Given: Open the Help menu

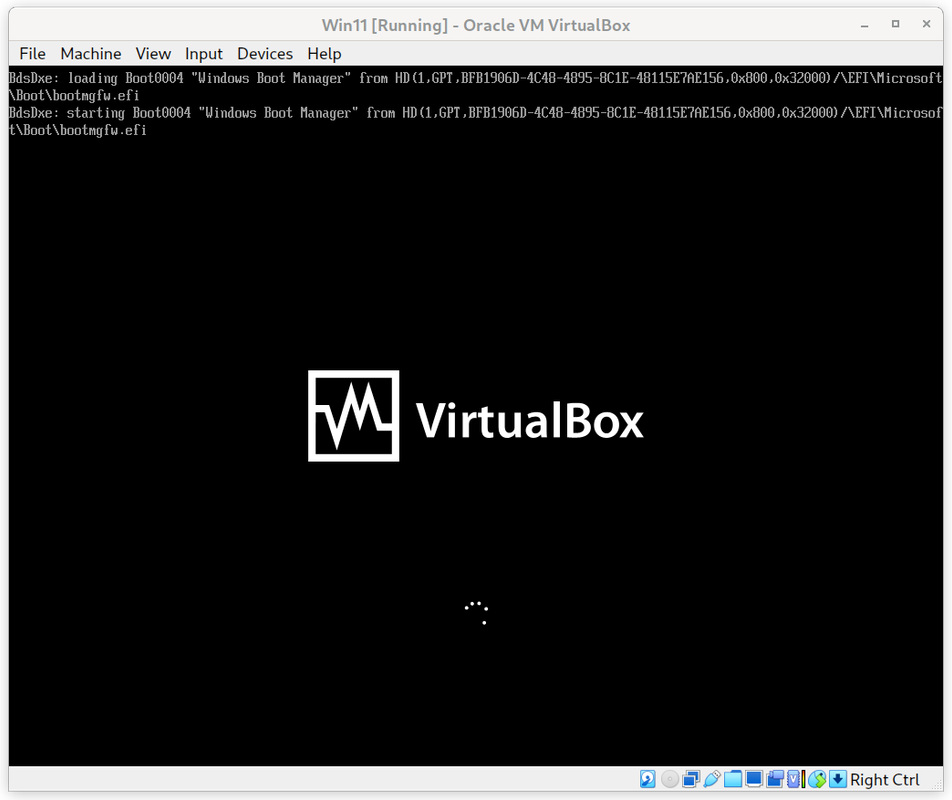Looking at the screenshot, I should [x=324, y=53].
